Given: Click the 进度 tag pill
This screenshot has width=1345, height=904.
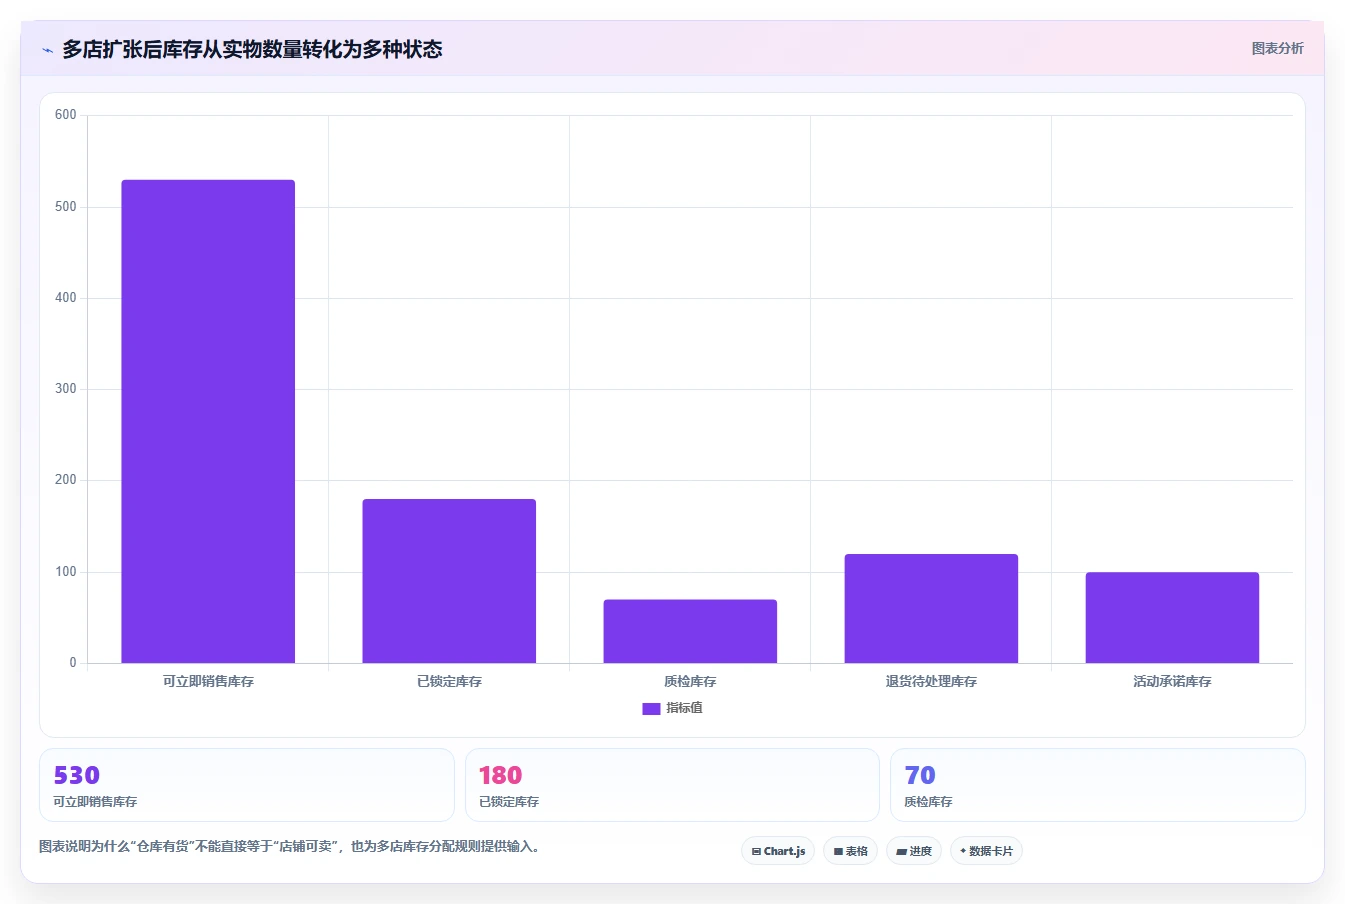Looking at the screenshot, I should pyautogui.click(x=914, y=851).
